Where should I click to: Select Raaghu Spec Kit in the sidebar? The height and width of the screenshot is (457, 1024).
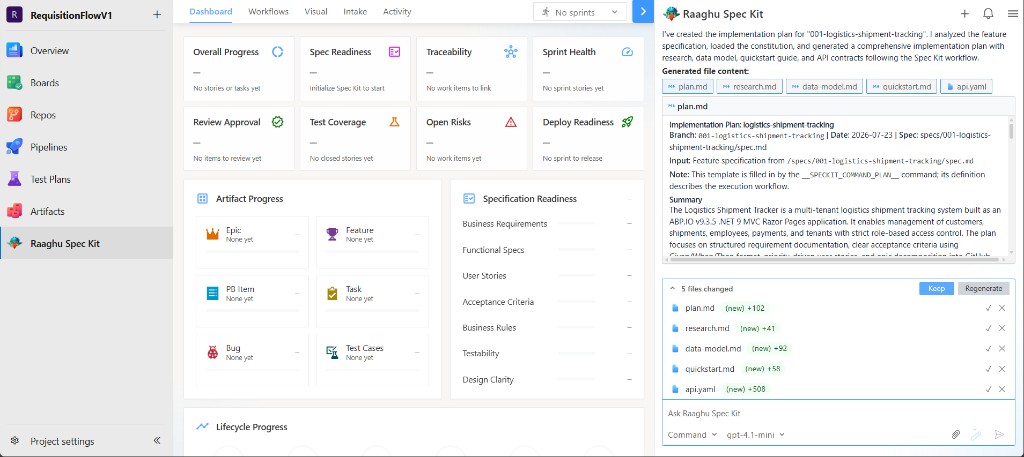(x=86, y=244)
